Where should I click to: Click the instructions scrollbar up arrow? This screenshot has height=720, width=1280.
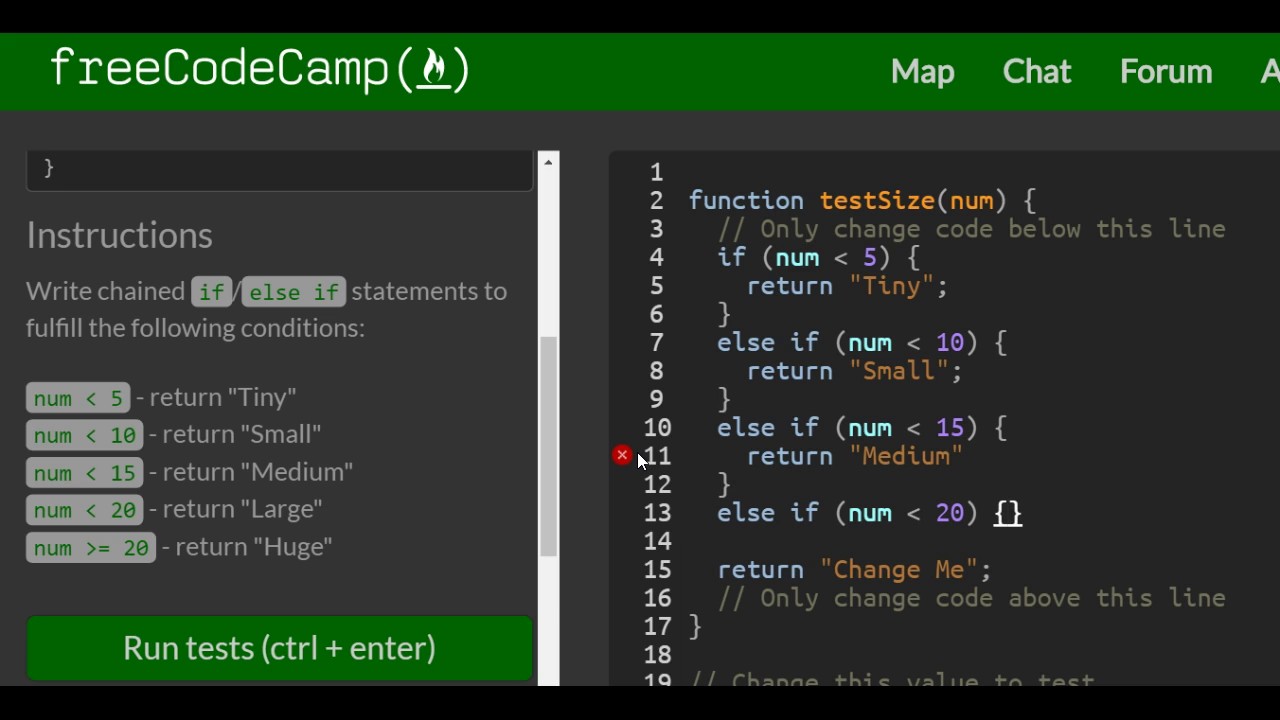coord(548,162)
